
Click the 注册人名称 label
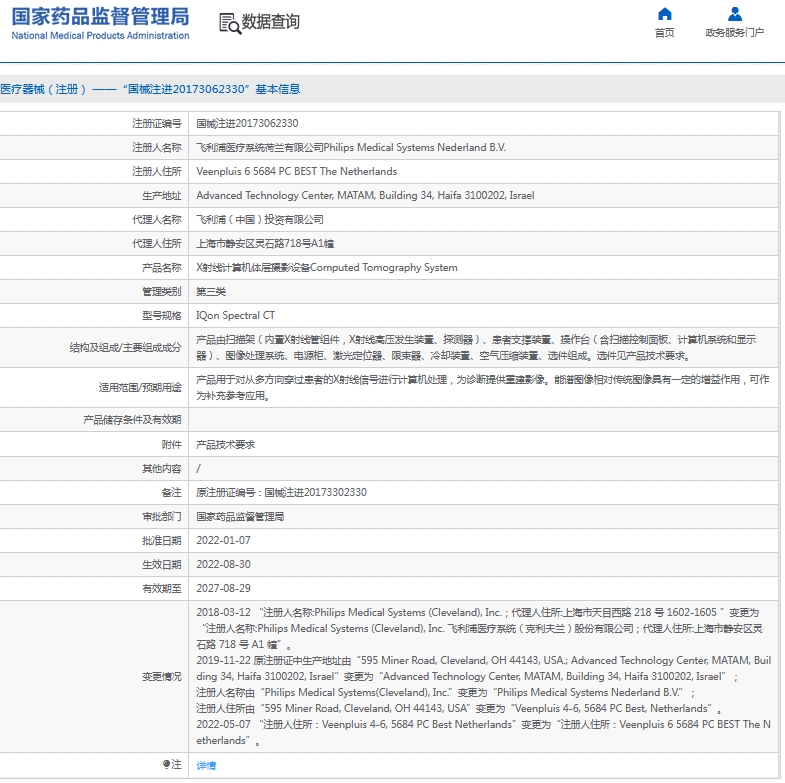point(157,147)
